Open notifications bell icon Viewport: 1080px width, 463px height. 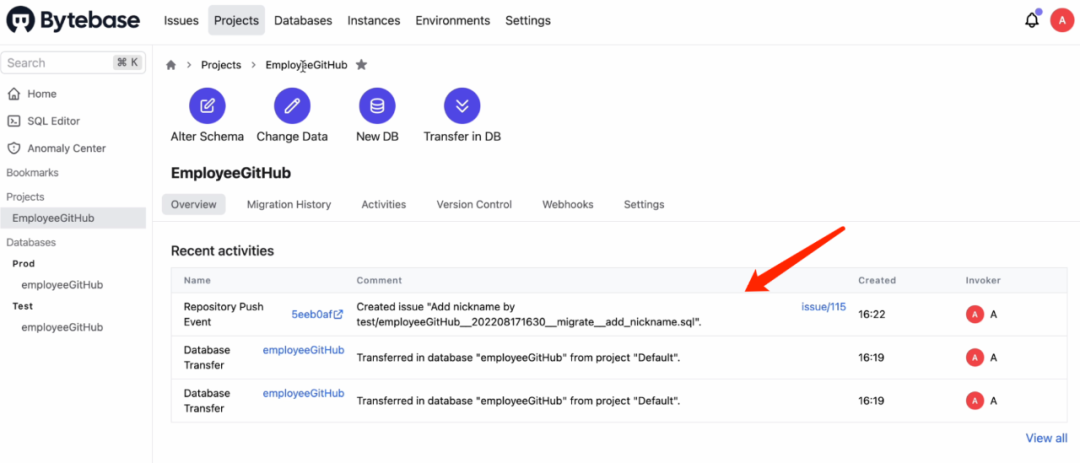coord(1031,20)
